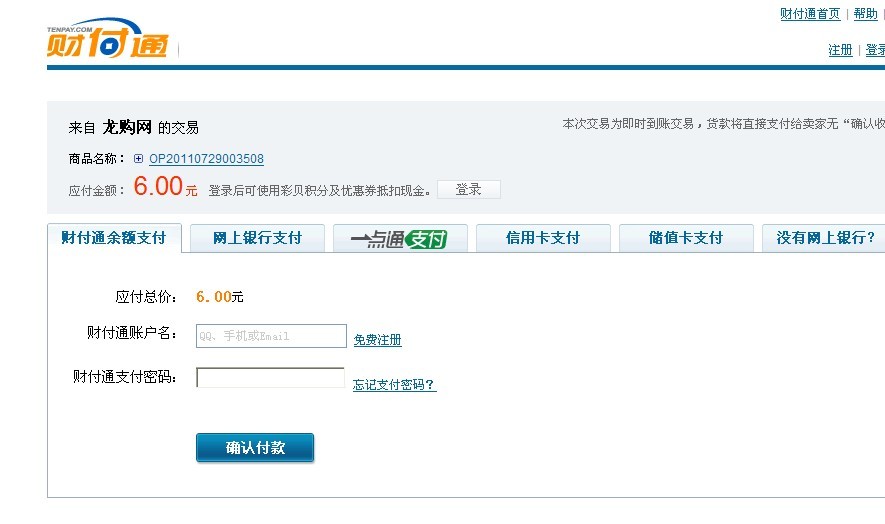Select the 储值卡支付 tab
This screenshot has width=885, height=524.
[x=686, y=238]
